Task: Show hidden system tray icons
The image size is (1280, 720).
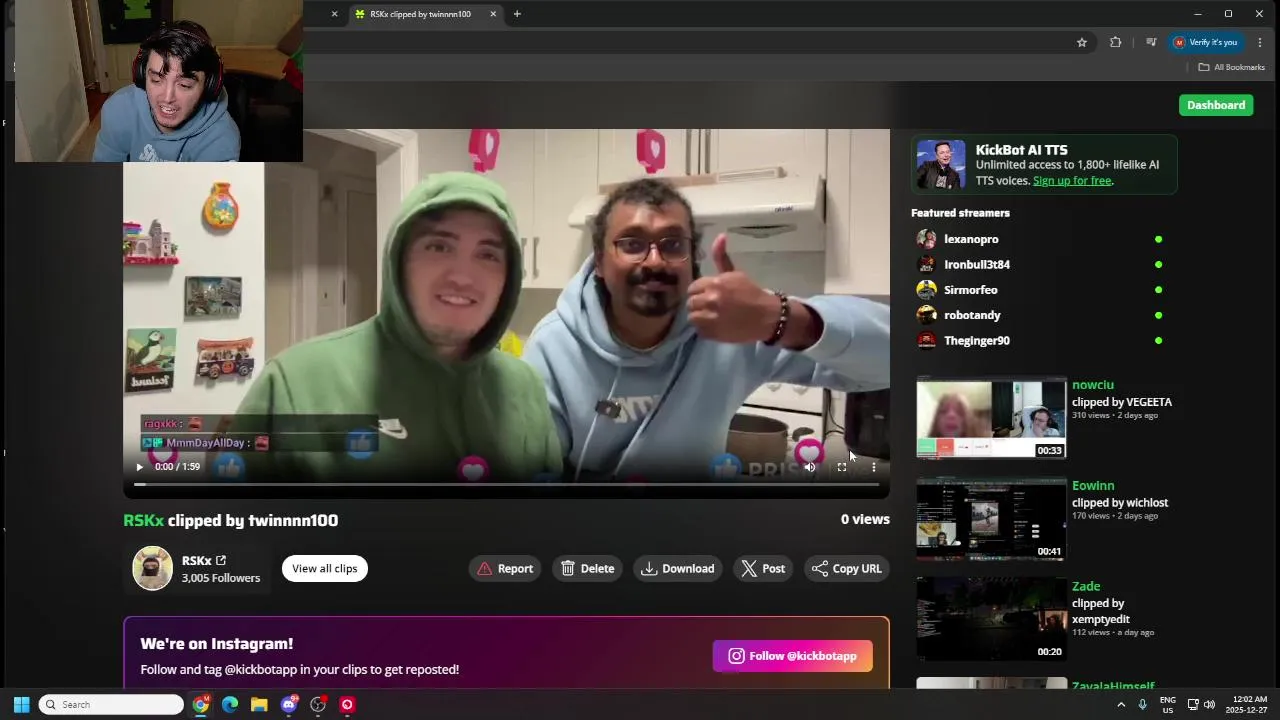Action: point(1121,705)
